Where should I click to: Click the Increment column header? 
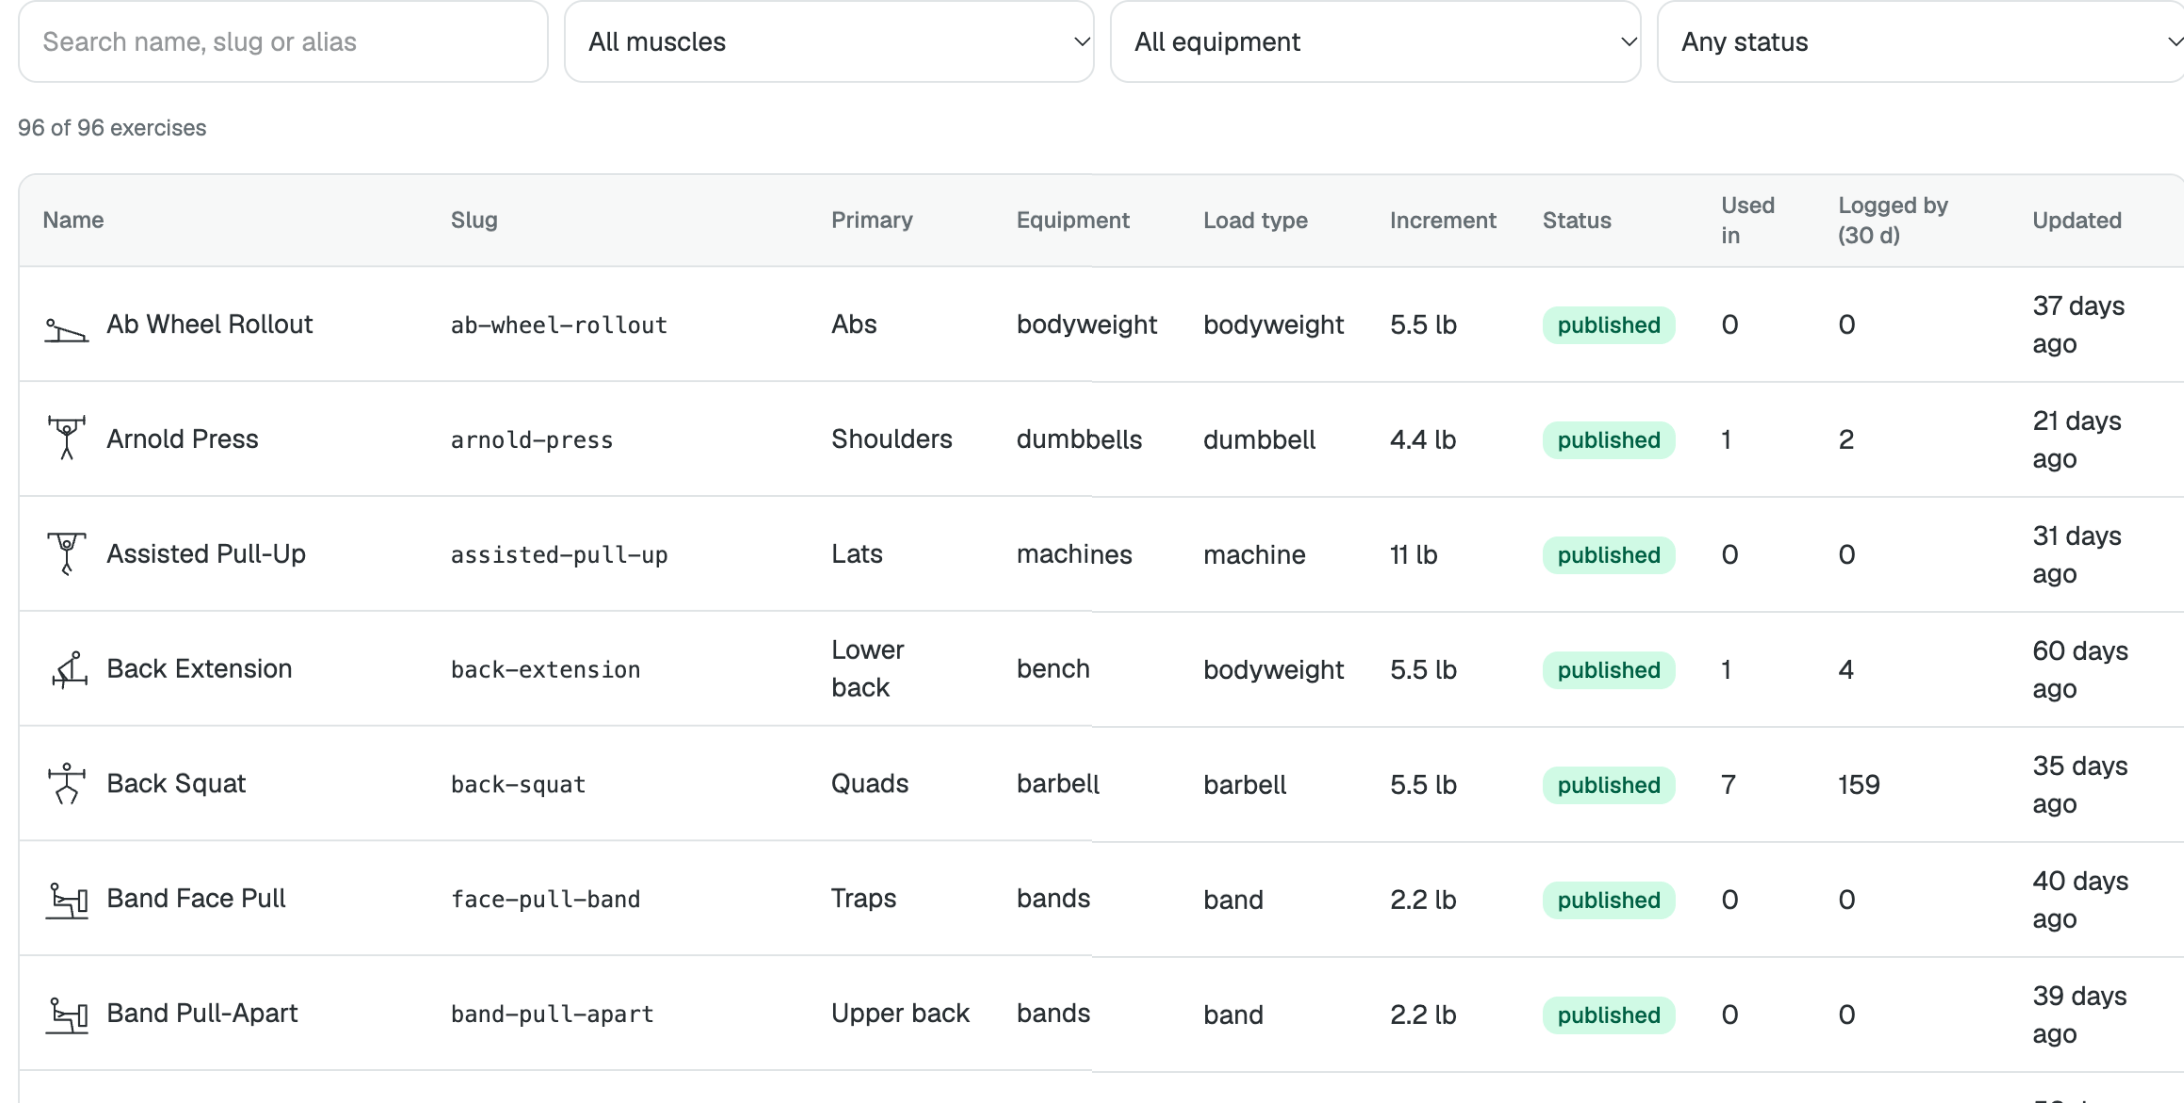point(1443,220)
